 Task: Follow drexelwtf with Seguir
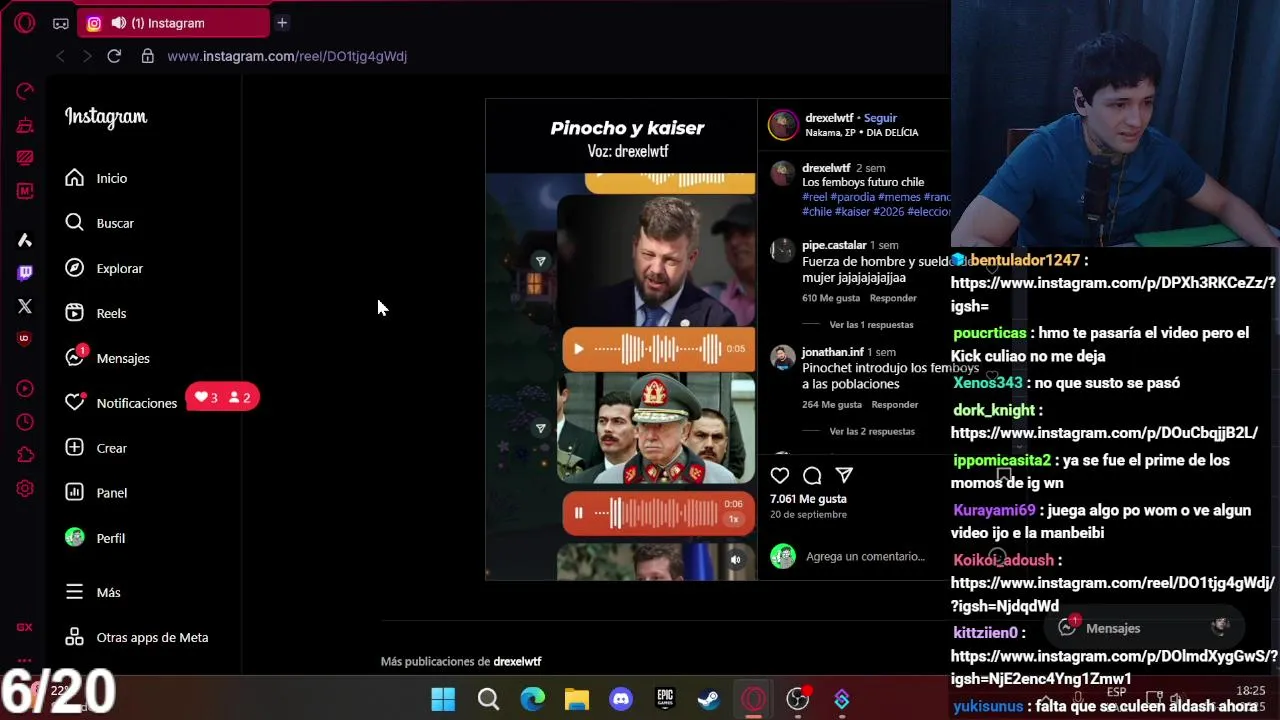click(880, 118)
